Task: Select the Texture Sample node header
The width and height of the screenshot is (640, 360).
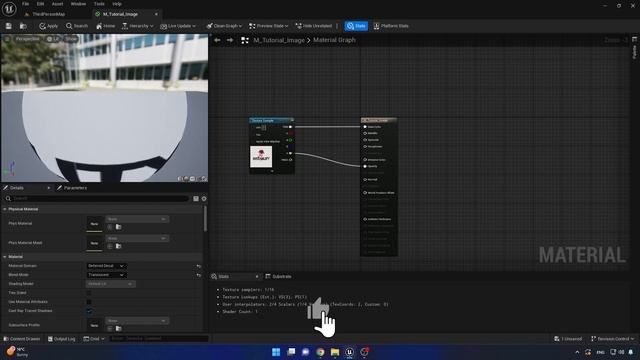Action: 271,120
